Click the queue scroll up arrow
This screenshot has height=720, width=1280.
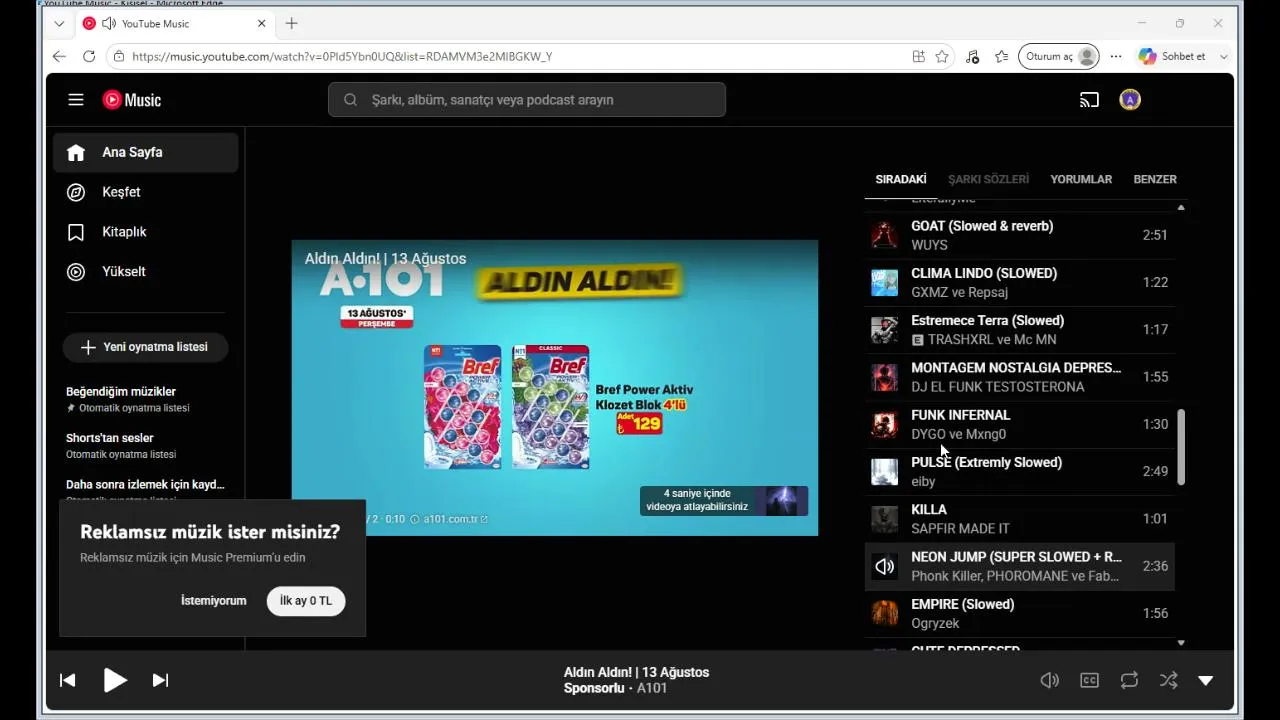tap(1181, 208)
